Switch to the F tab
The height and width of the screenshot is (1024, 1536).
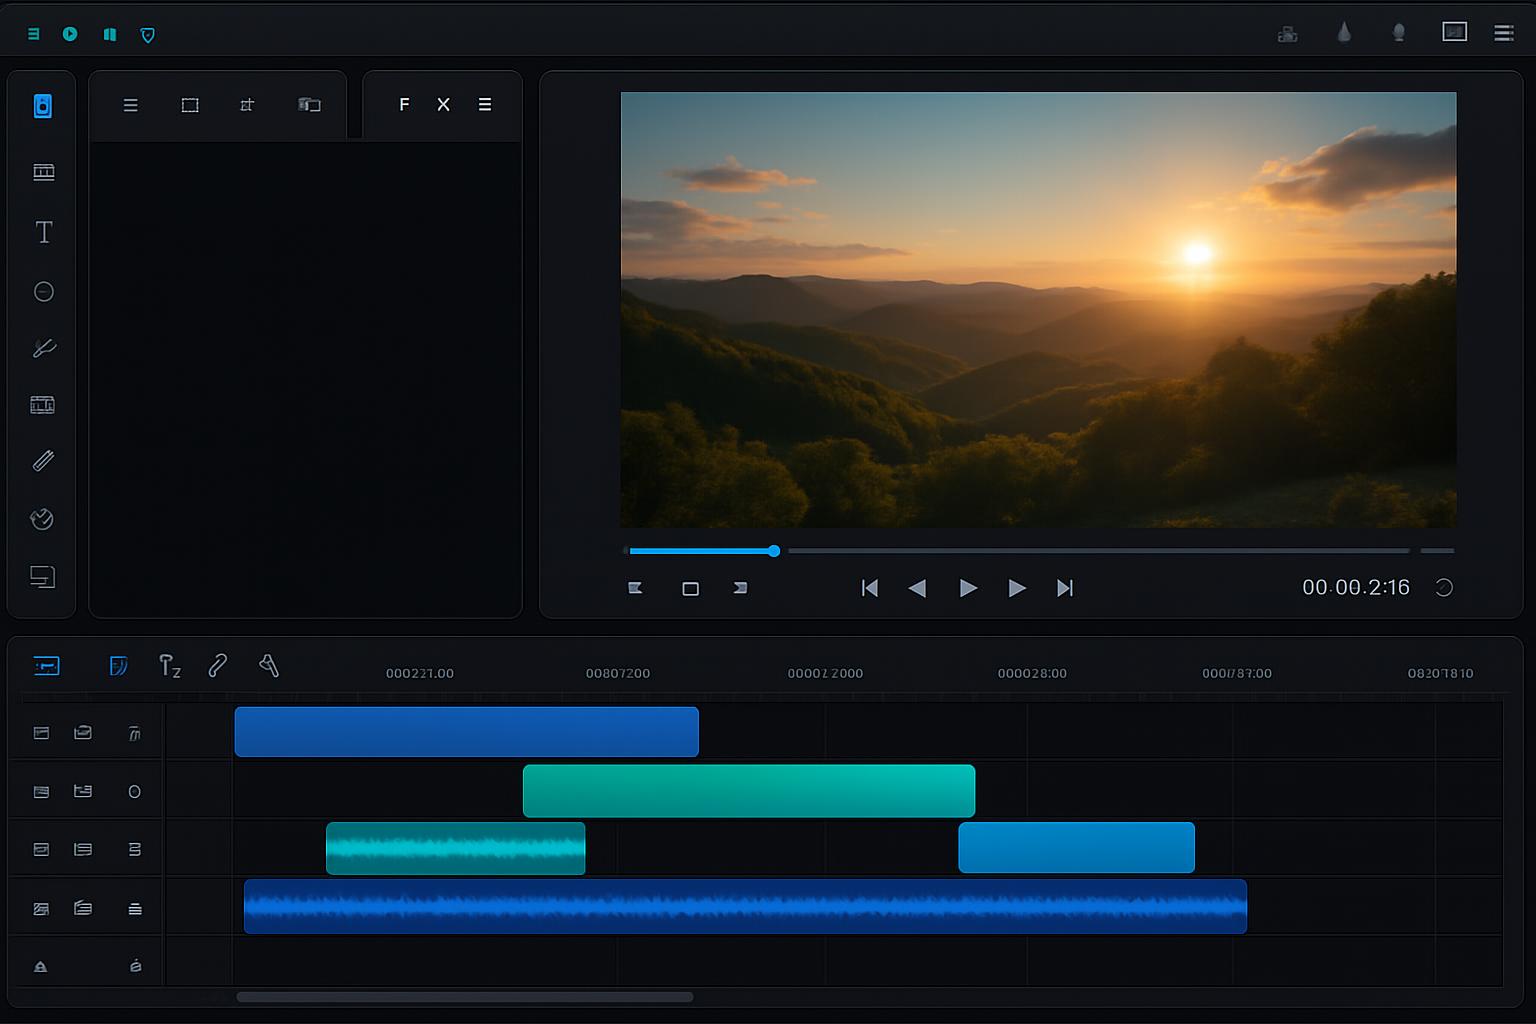[404, 105]
